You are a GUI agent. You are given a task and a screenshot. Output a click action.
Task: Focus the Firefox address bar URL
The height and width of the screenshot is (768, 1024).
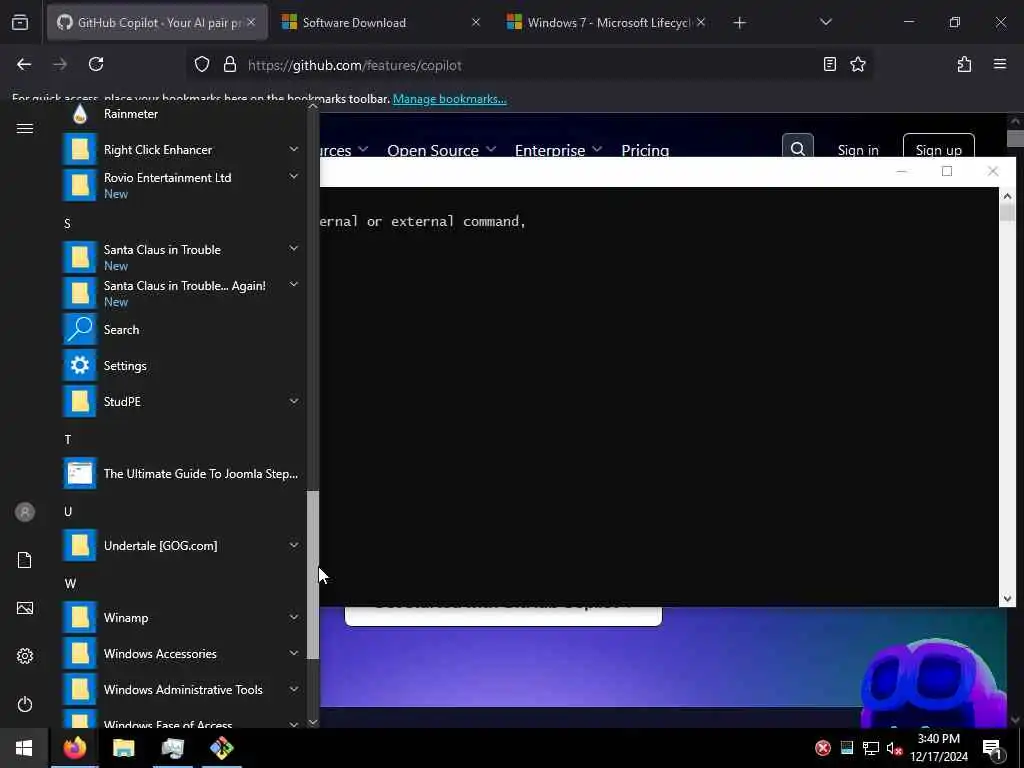coord(355,65)
